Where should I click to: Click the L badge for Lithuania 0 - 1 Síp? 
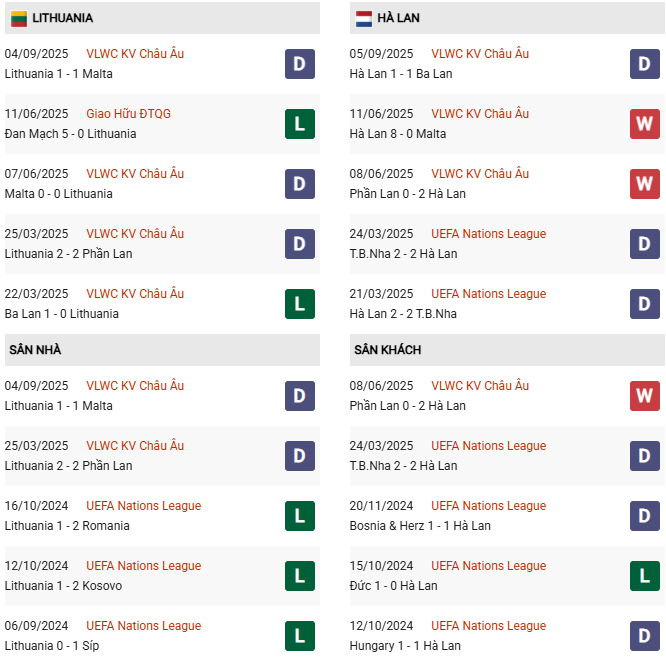[299, 636]
